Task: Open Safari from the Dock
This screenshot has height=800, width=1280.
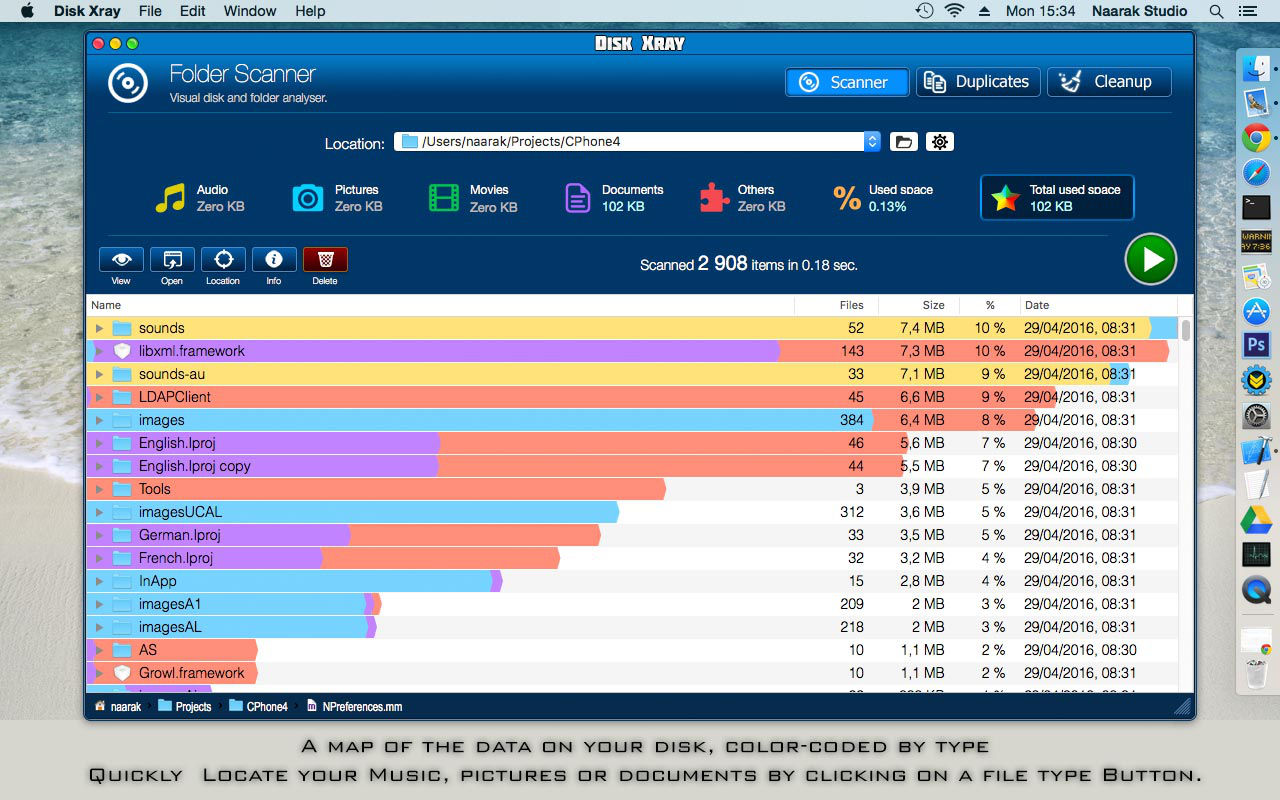Action: coord(1256,172)
